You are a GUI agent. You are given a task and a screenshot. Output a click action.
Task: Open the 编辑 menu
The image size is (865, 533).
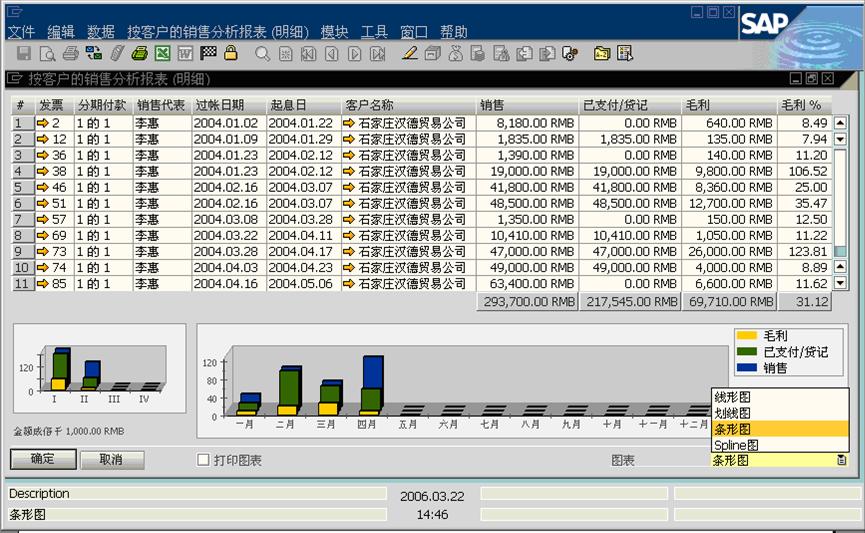point(61,32)
